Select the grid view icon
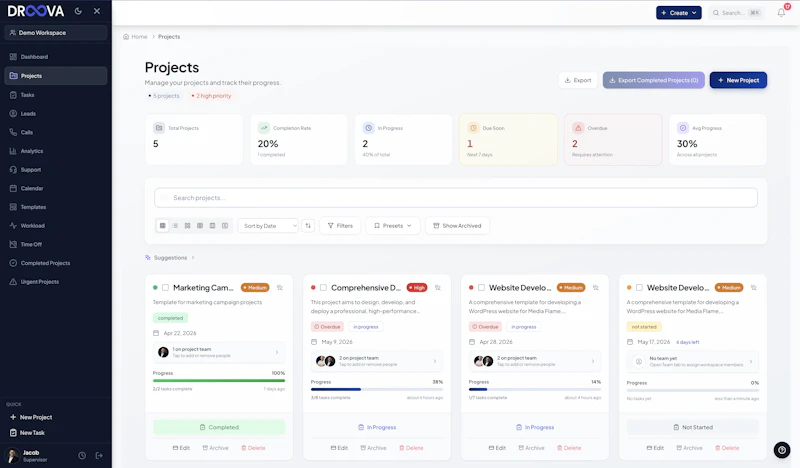 tap(163, 226)
